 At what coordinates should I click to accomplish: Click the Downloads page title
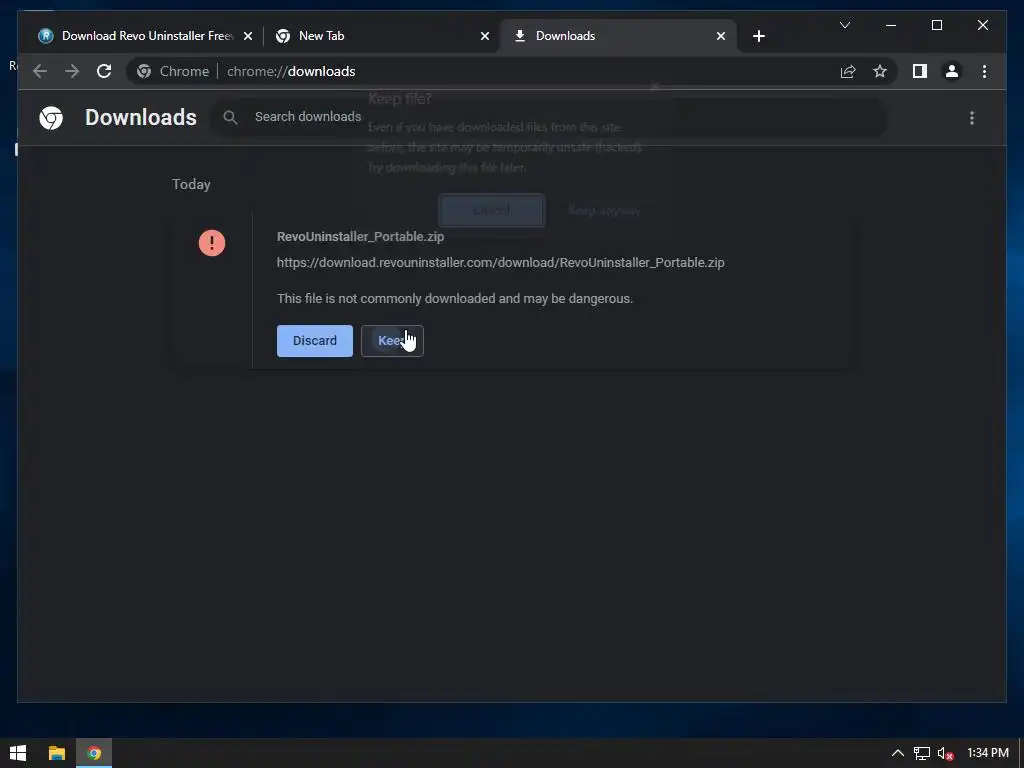click(140, 118)
